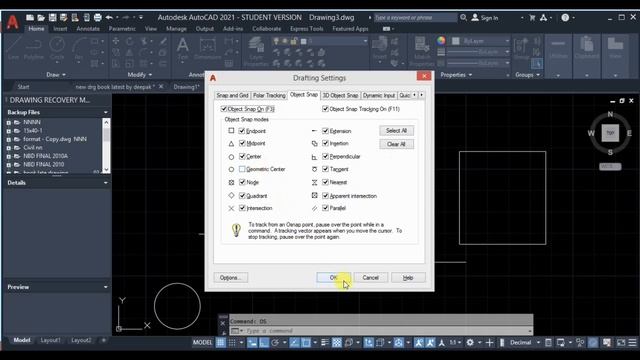
Task: Toggle polar tracking in the status bar
Action: pyautogui.click(x=275, y=342)
